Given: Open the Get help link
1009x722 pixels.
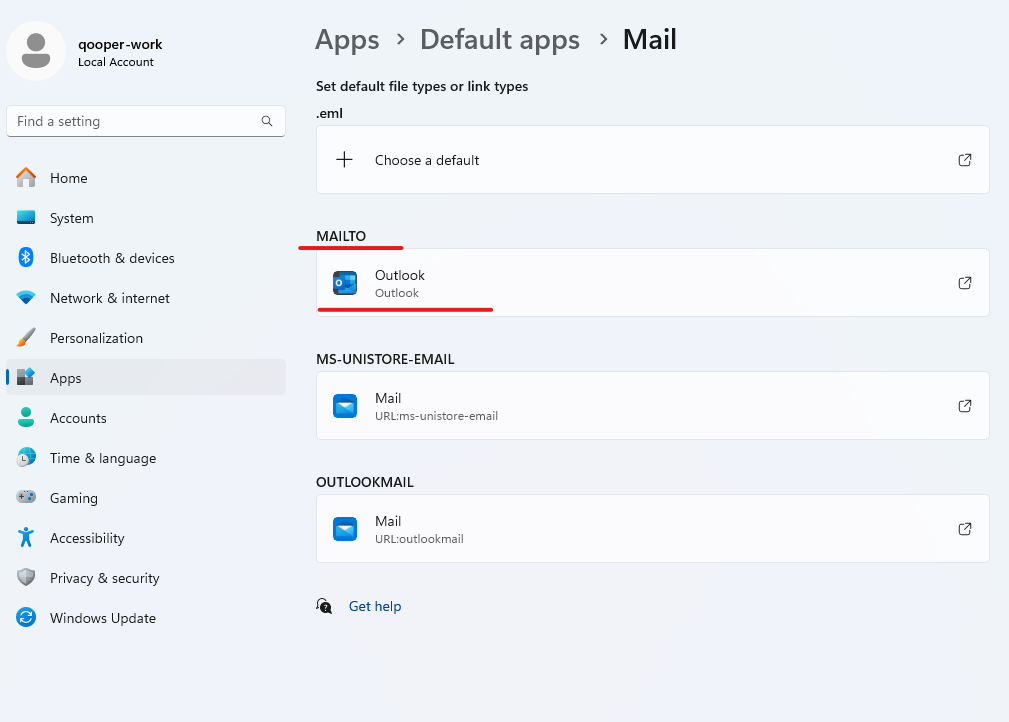Looking at the screenshot, I should (375, 606).
